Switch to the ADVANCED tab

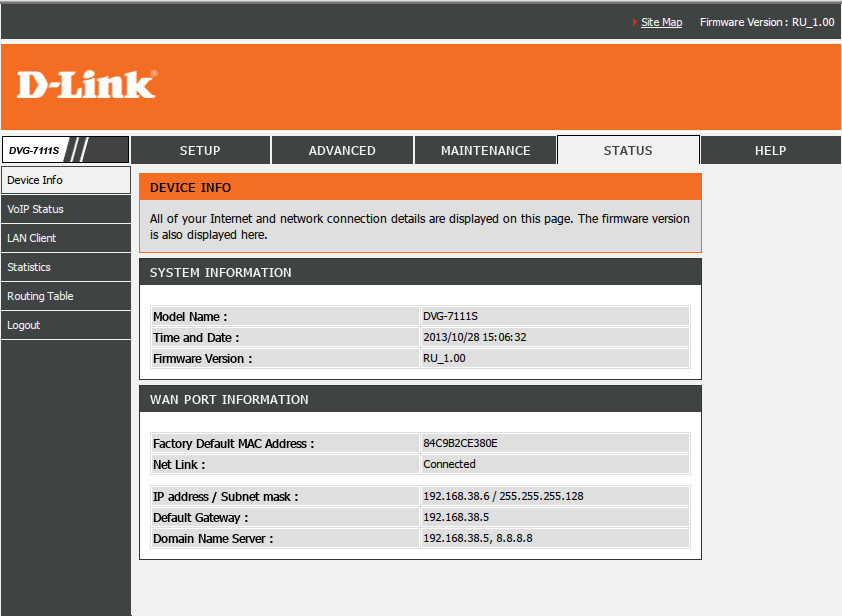click(x=342, y=150)
